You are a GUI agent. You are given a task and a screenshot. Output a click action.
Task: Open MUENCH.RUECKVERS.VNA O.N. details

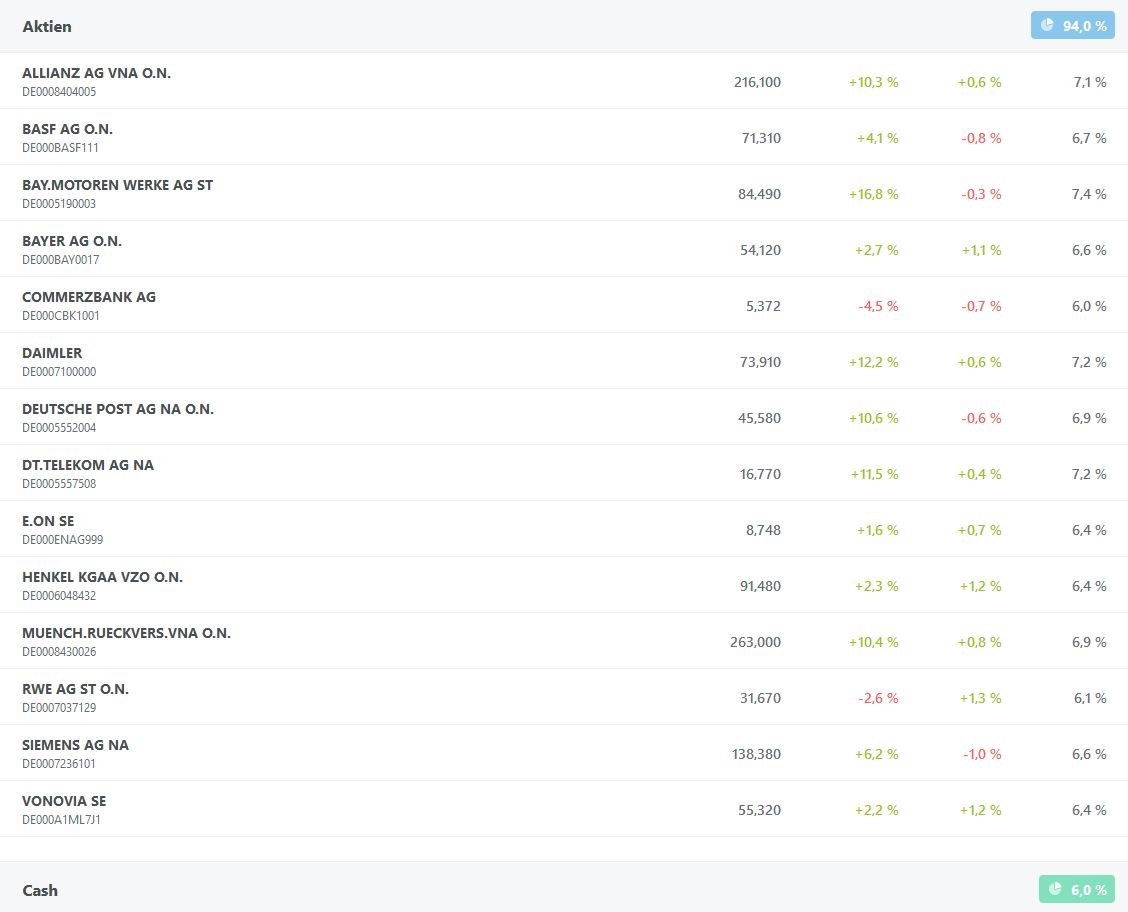click(x=126, y=633)
